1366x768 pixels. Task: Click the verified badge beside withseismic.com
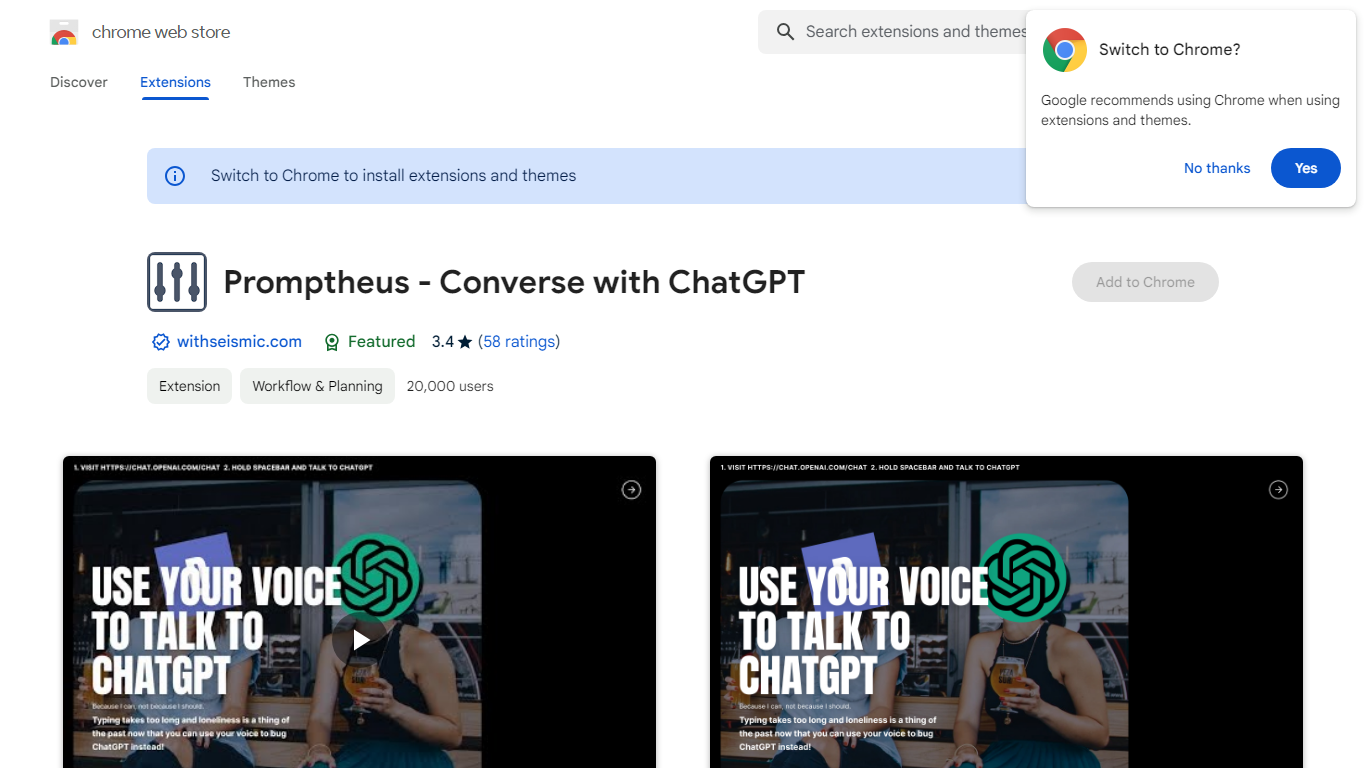(x=160, y=342)
